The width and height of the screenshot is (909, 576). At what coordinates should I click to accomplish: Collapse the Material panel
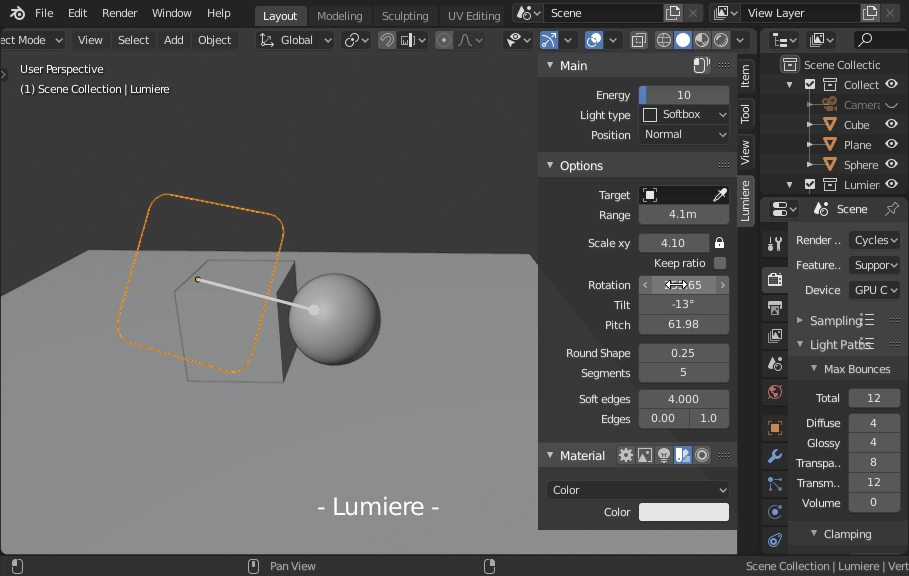[x=550, y=455]
